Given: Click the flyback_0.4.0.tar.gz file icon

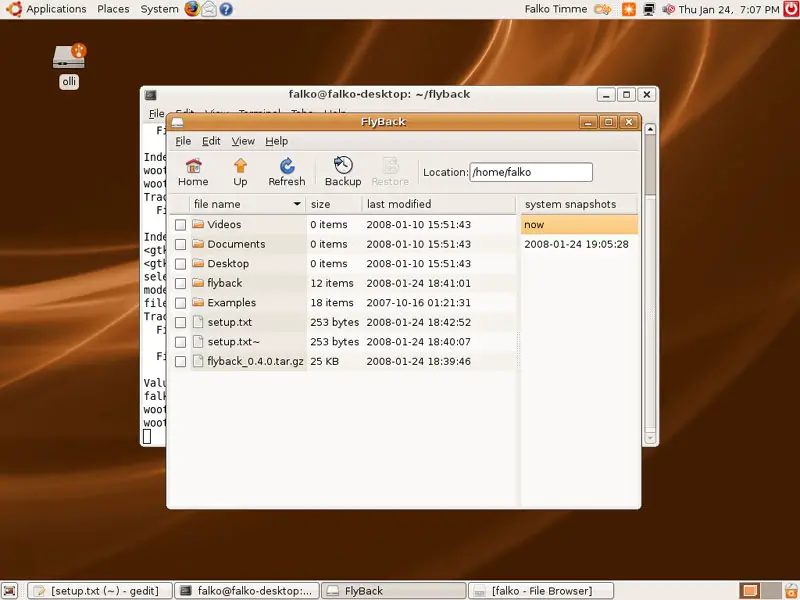Looking at the screenshot, I should 198,361.
